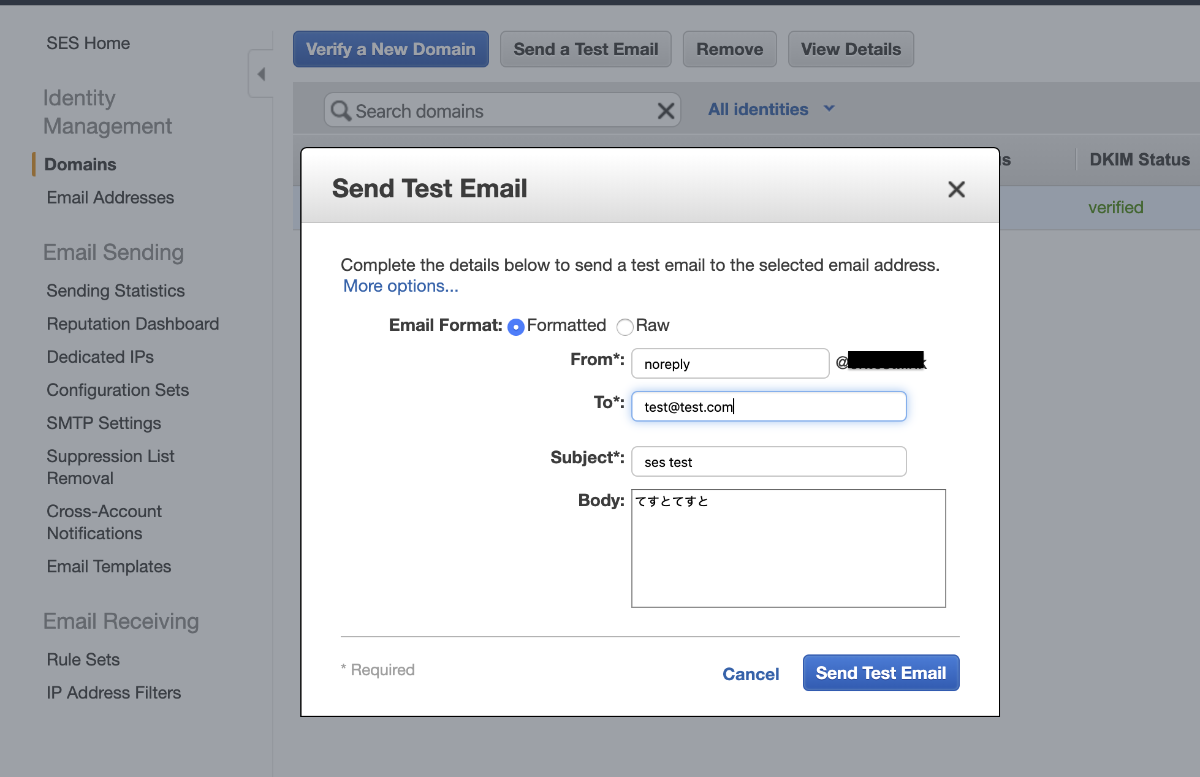Click the From address field

click(730, 364)
